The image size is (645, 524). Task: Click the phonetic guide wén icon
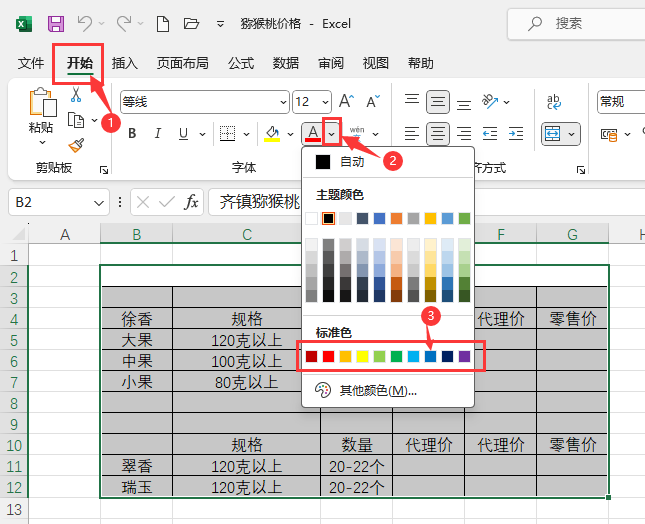click(357, 133)
